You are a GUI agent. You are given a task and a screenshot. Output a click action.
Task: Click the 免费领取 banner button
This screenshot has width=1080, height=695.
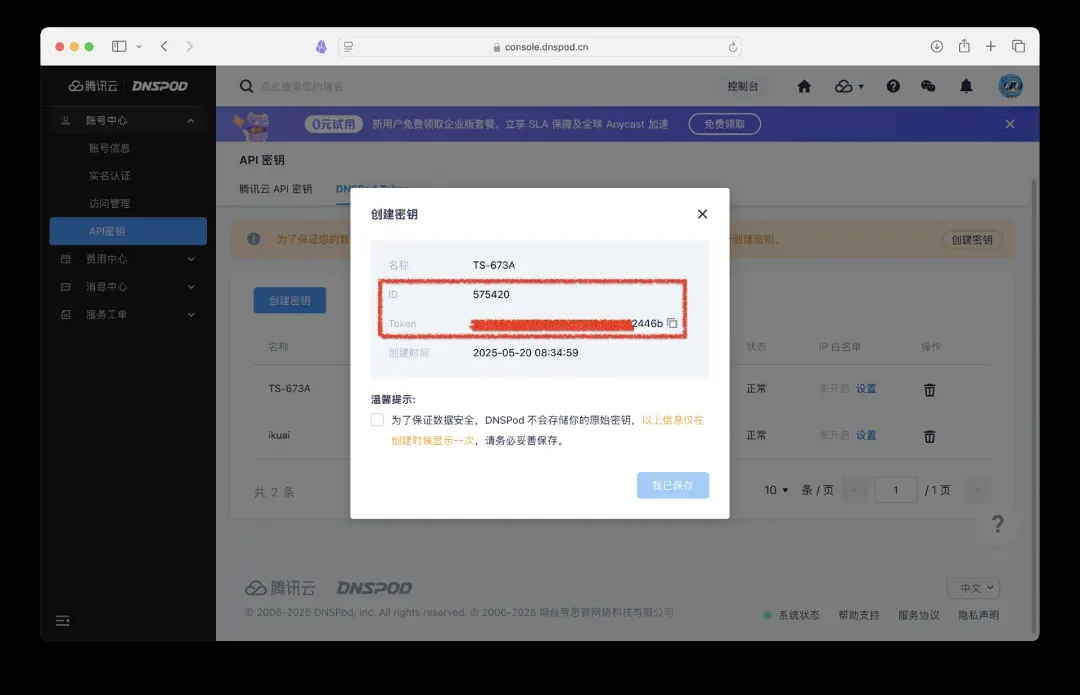[x=724, y=124]
